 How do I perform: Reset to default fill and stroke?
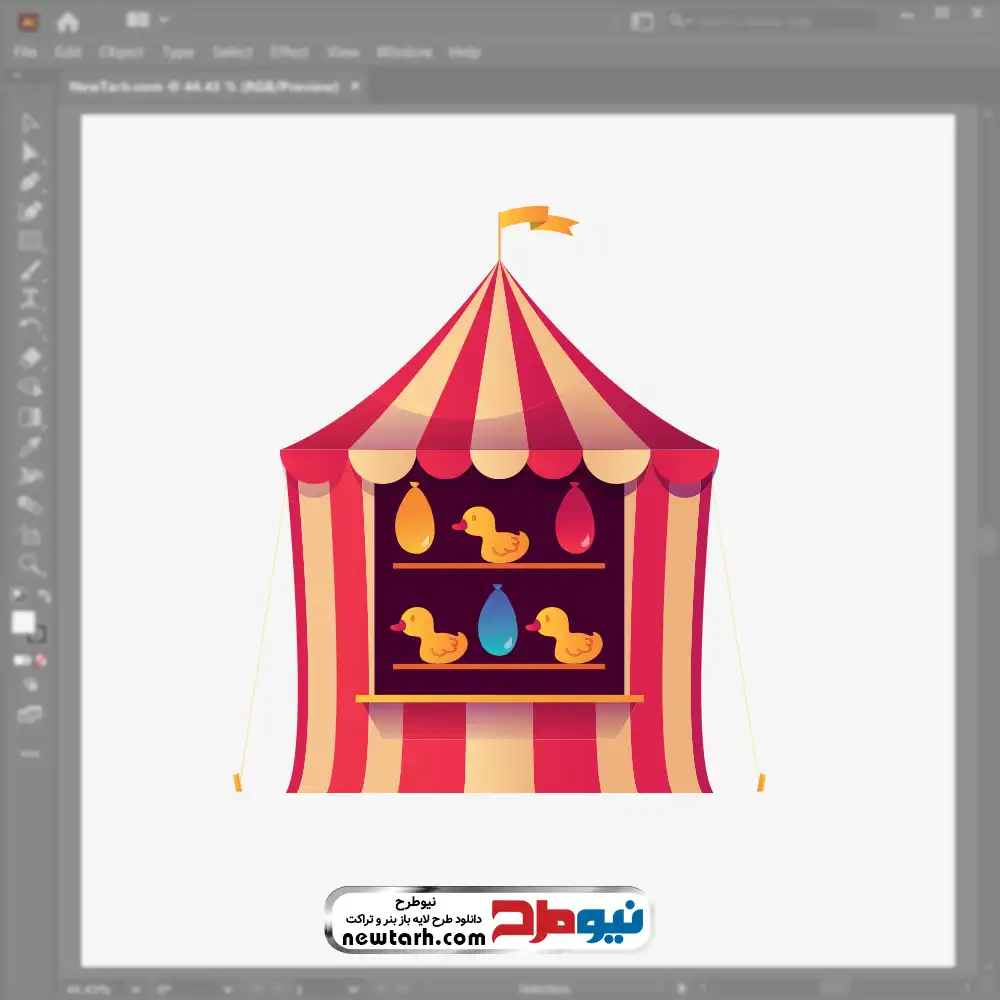18,596
